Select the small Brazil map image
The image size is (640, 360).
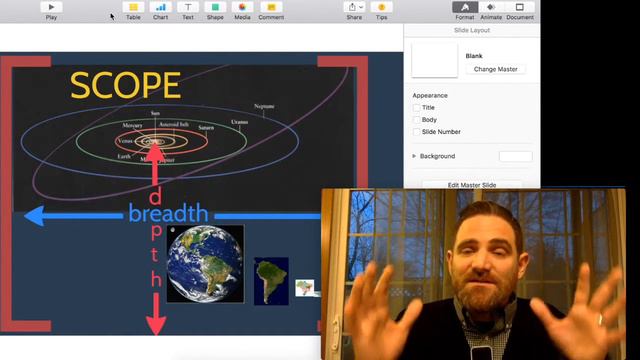click(x=305, y=288)
